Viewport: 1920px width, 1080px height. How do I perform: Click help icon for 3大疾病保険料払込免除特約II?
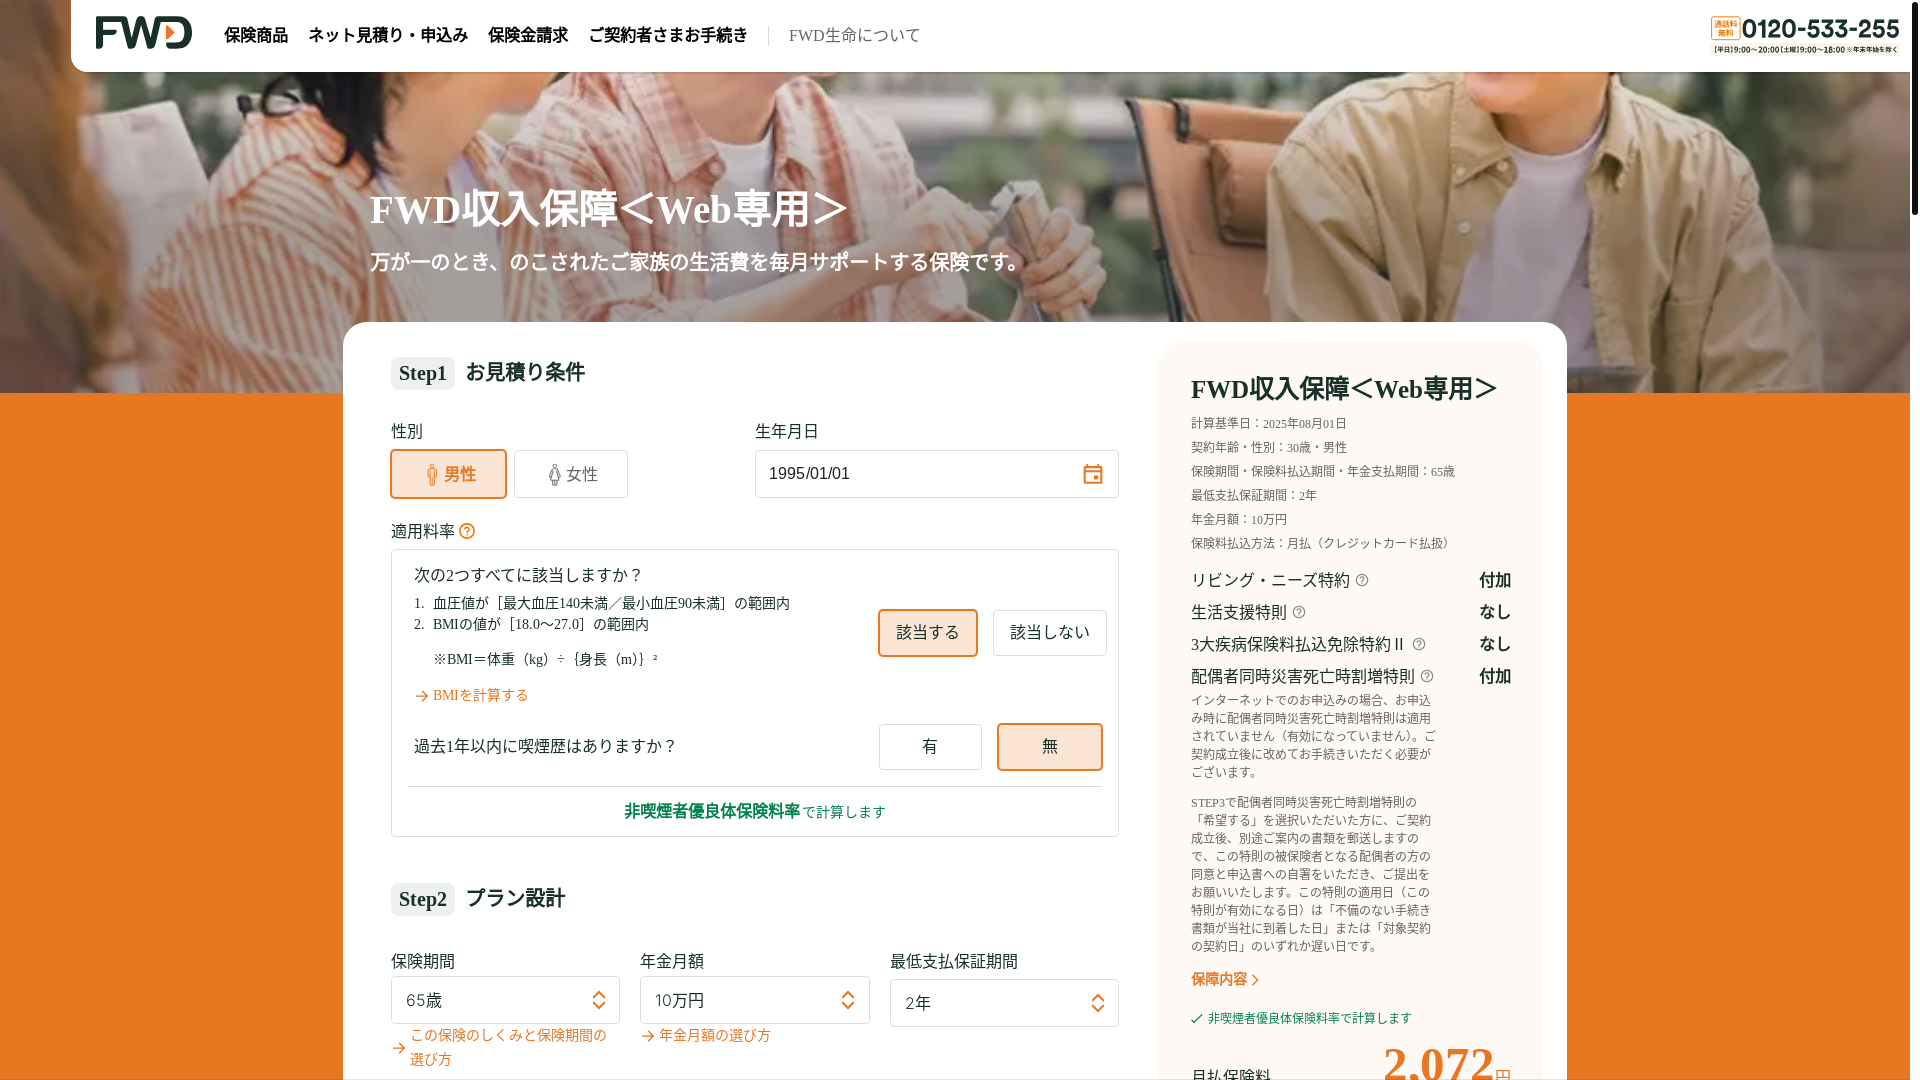point(1419,644)
